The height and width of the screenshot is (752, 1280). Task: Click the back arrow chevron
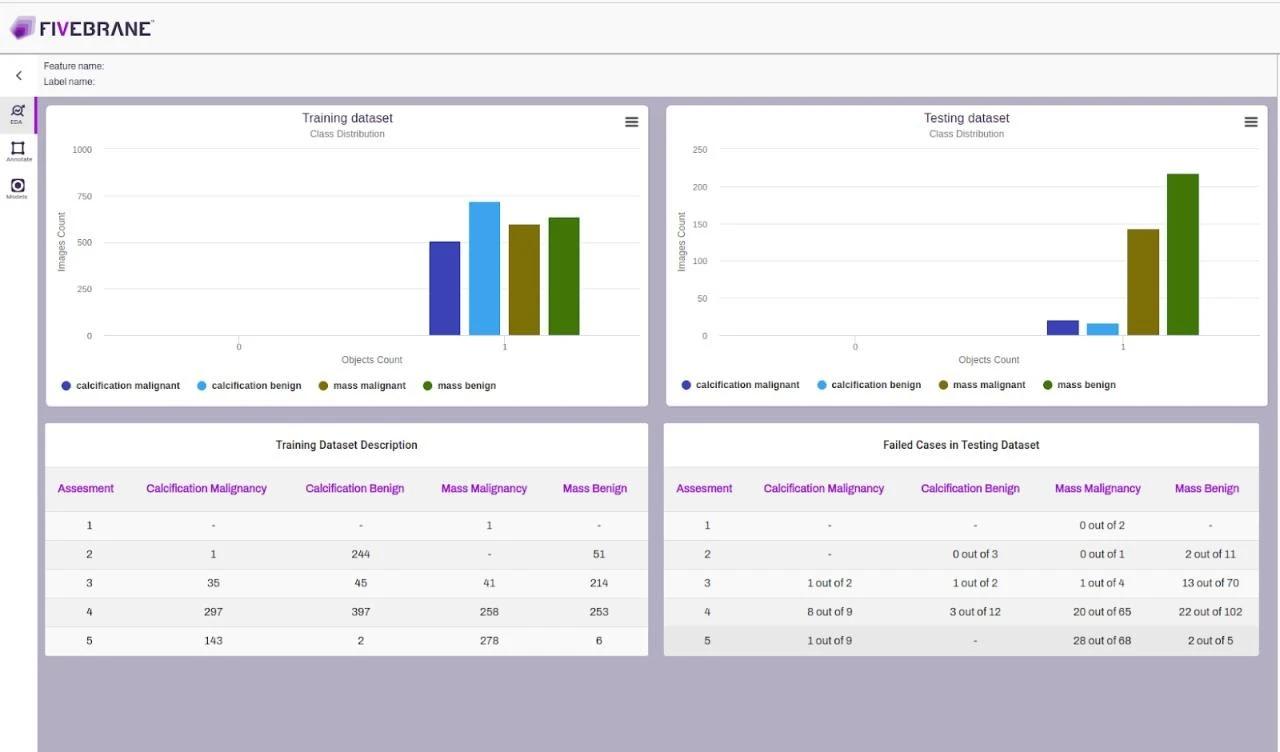pyautogui.click(x=18, y=76)
